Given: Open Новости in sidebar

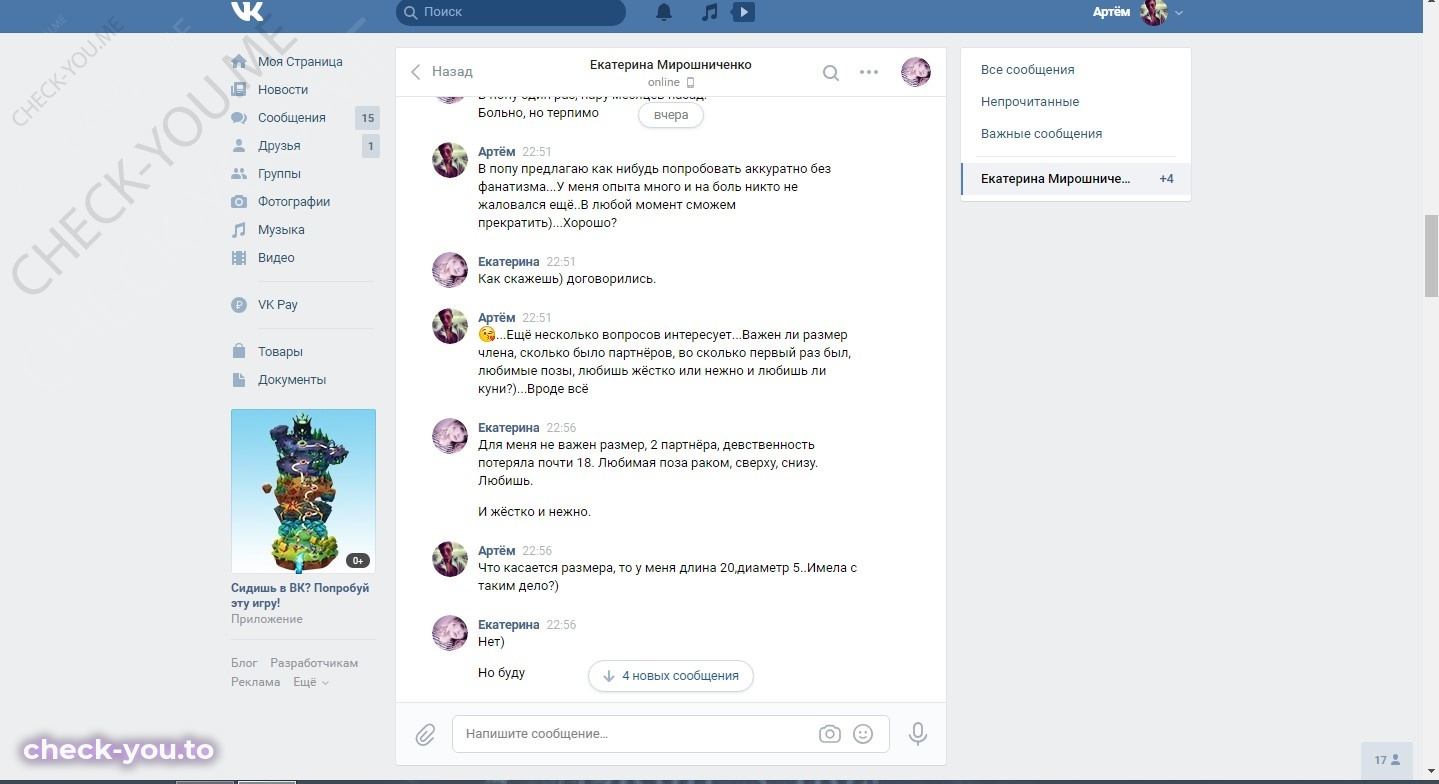Looking at the screenshot, I should tap(283, 90).
